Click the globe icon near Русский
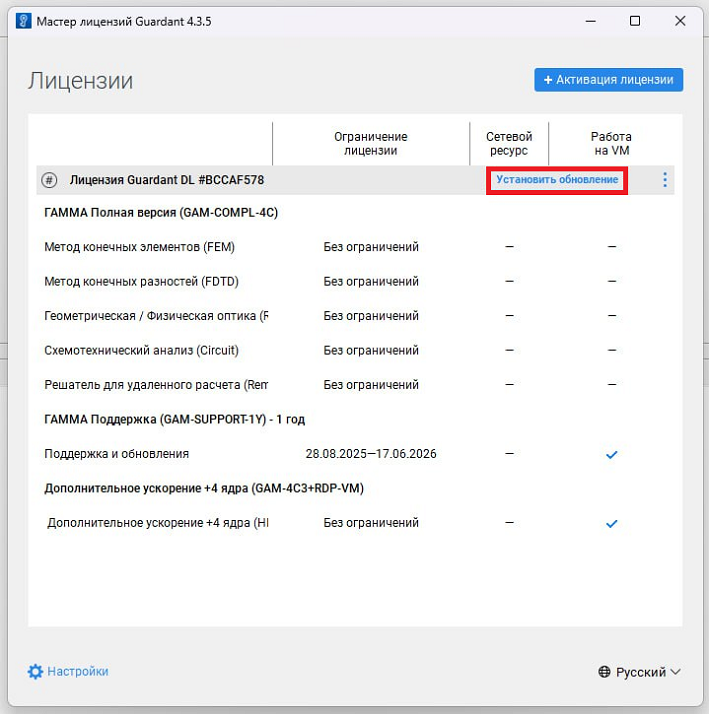The image size is (709, 714). 604,673
